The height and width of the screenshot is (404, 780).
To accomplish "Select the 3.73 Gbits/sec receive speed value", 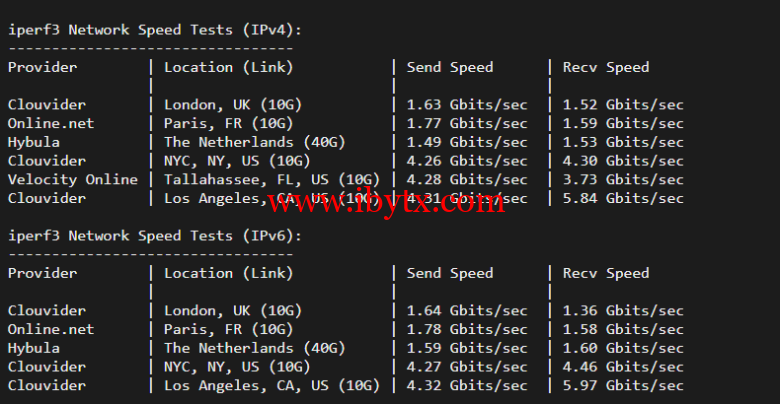I will [x=623, y=180].
